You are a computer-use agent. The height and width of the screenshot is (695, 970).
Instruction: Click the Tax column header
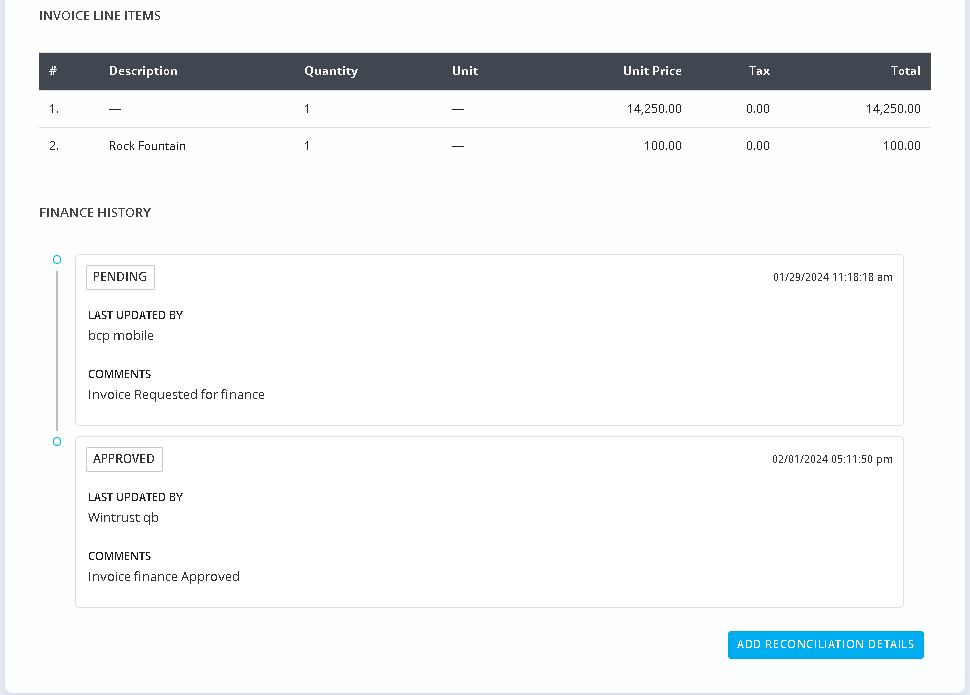[x=759, y=71]
